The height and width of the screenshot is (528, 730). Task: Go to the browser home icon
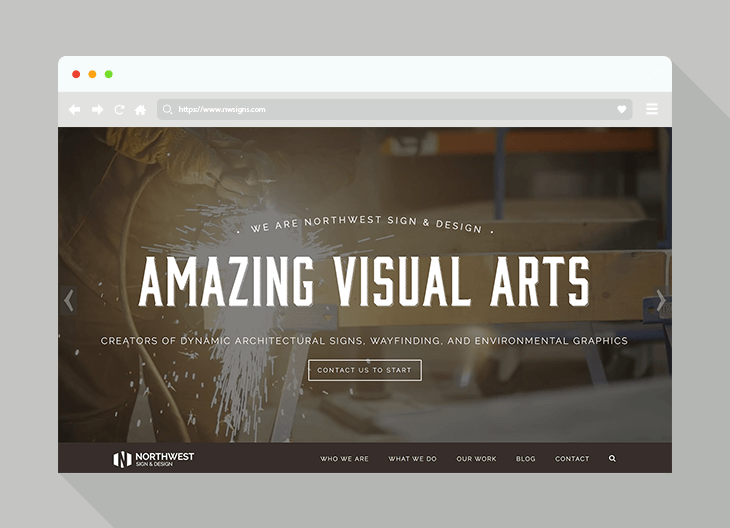click(x=140, y=109)
